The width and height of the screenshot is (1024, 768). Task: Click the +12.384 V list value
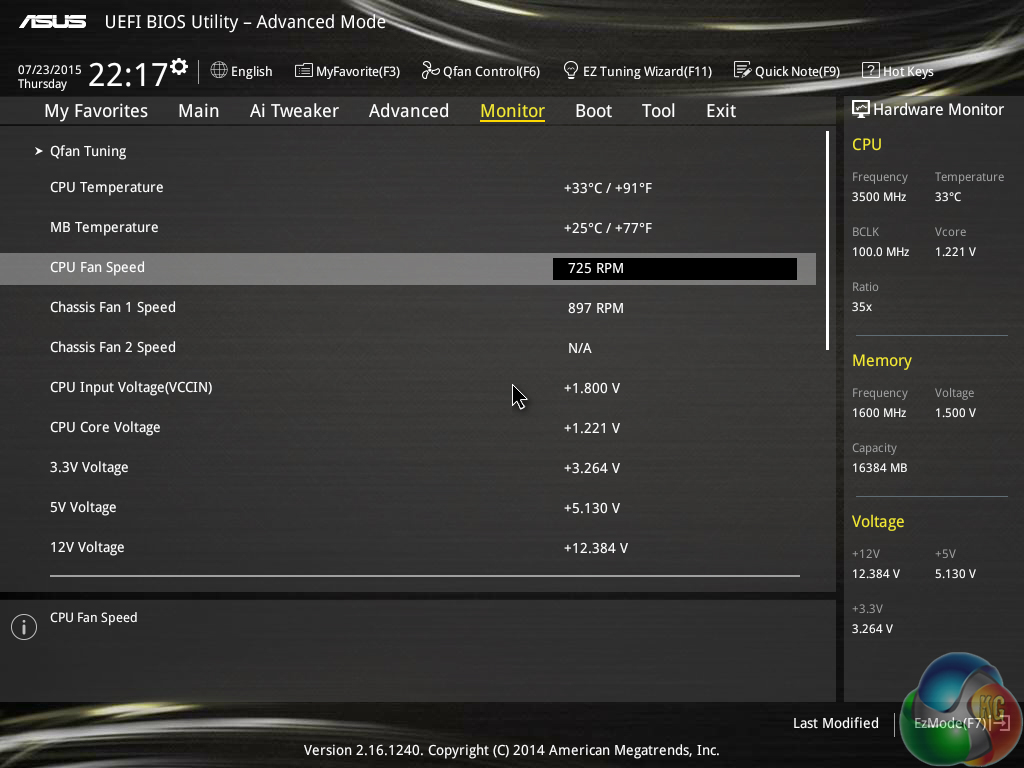coord(596,548)
